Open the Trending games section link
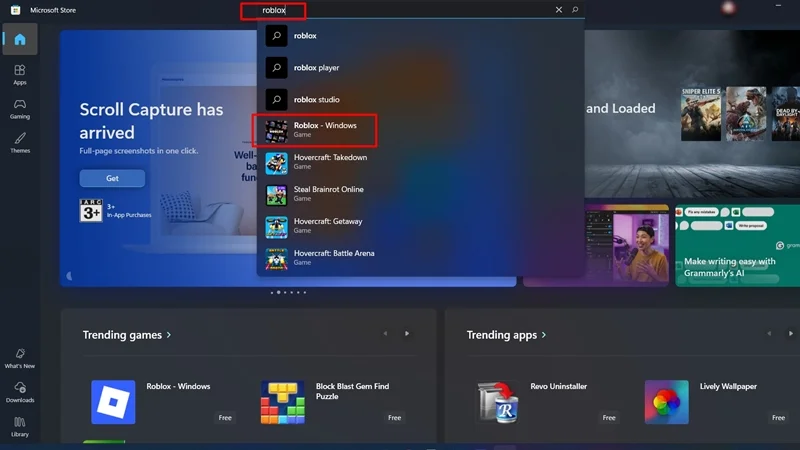 point(127,335)
